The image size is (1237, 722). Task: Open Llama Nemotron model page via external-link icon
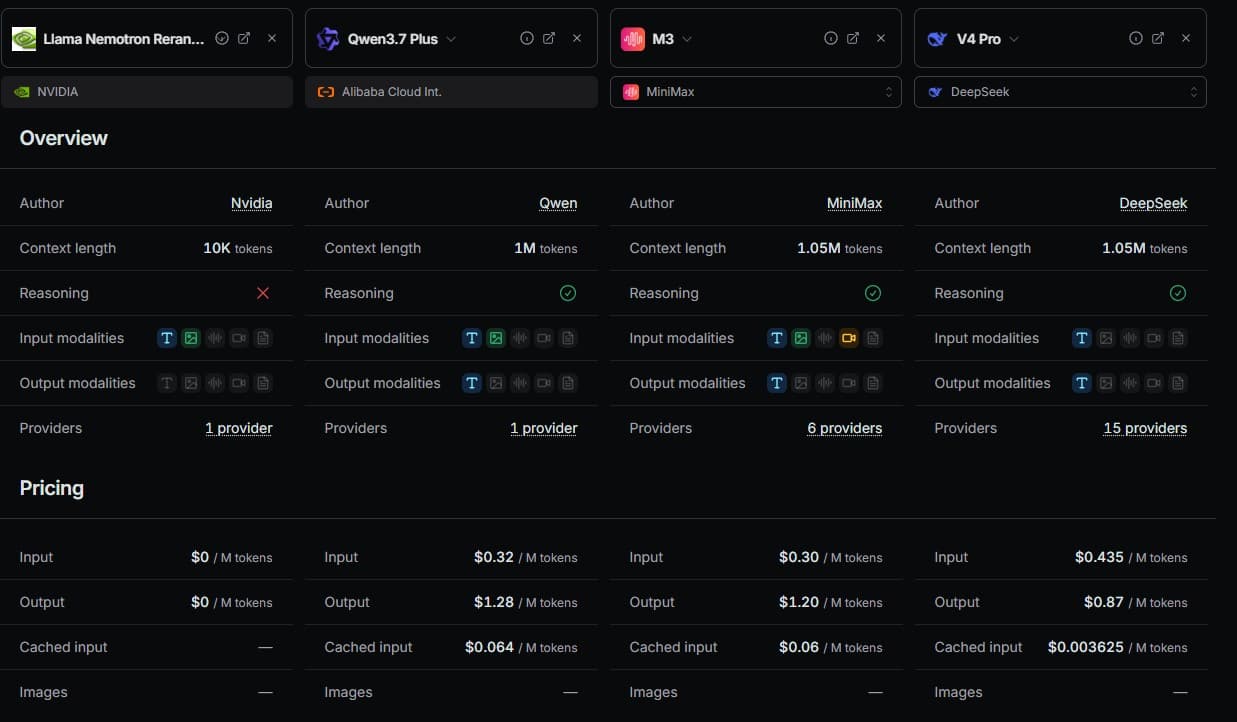point(244,38)
